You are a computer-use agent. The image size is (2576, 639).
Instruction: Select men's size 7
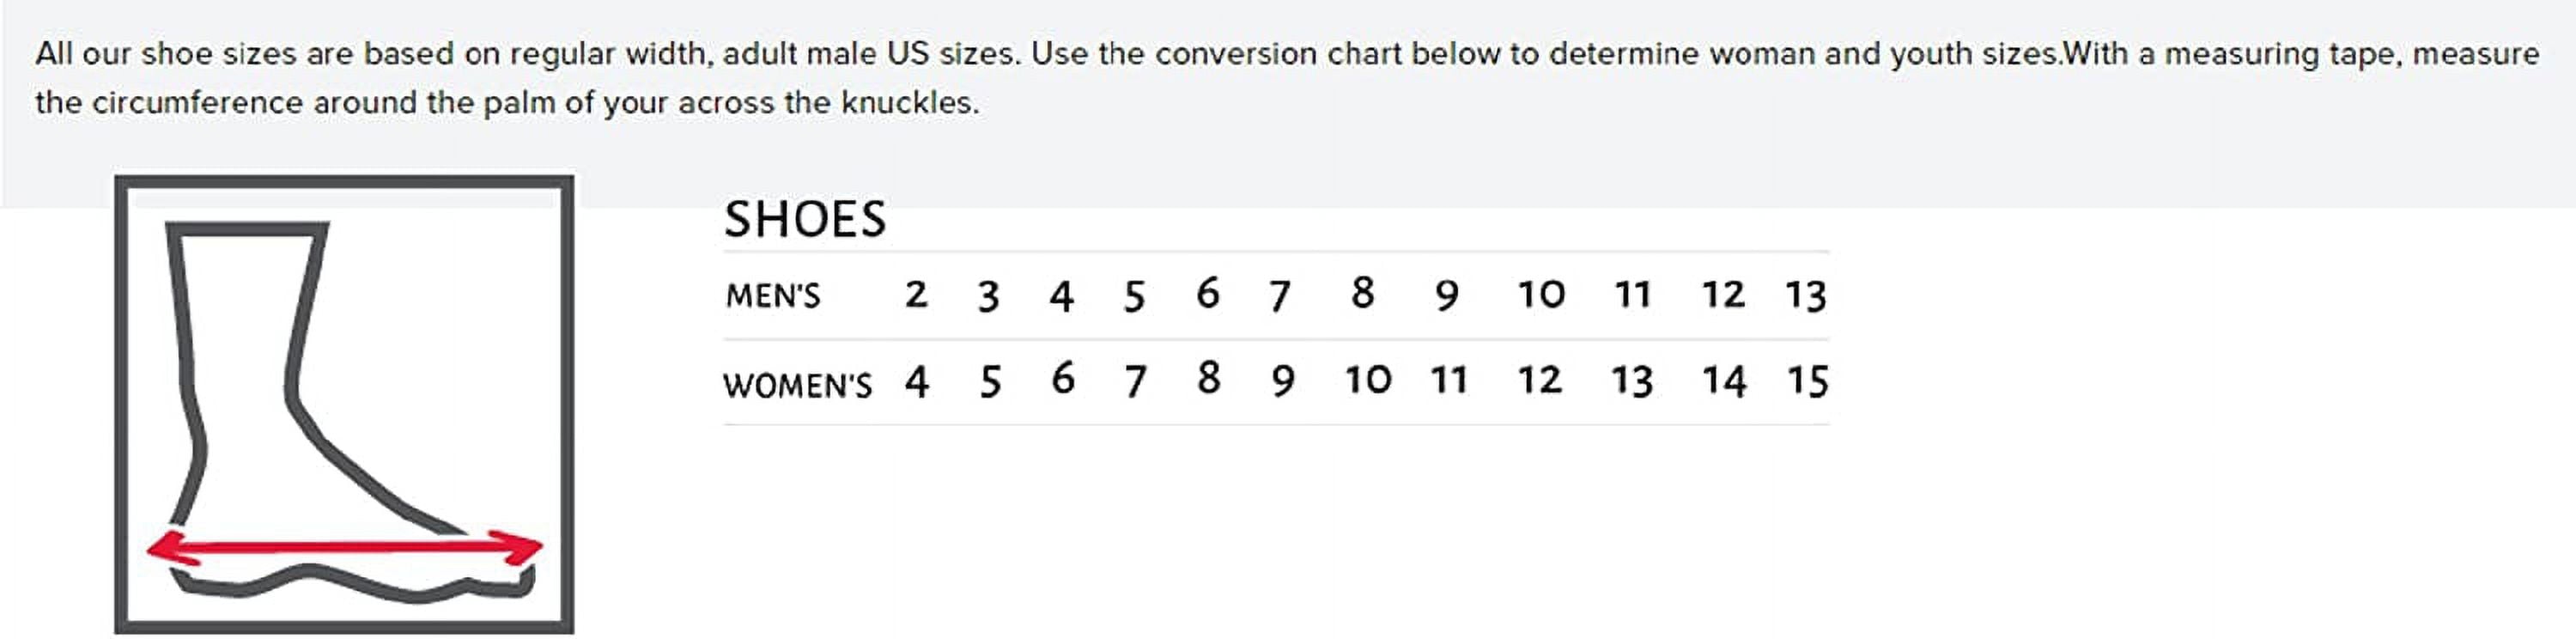click(1280, 296)
